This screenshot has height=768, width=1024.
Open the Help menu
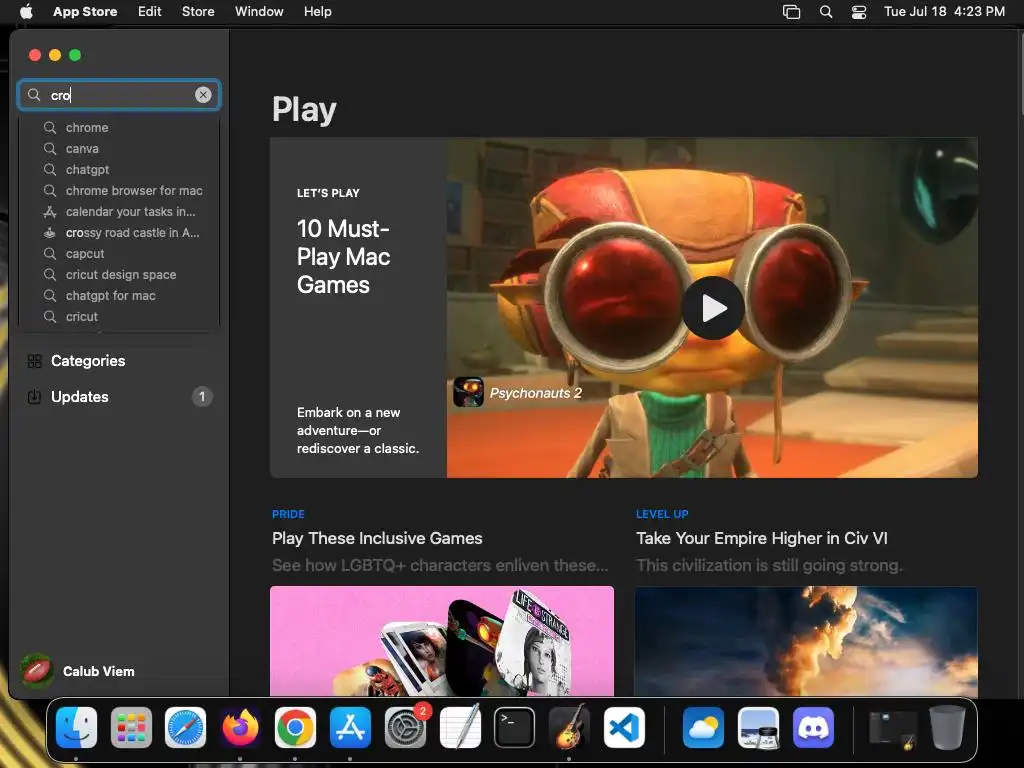tap(317, 11)
